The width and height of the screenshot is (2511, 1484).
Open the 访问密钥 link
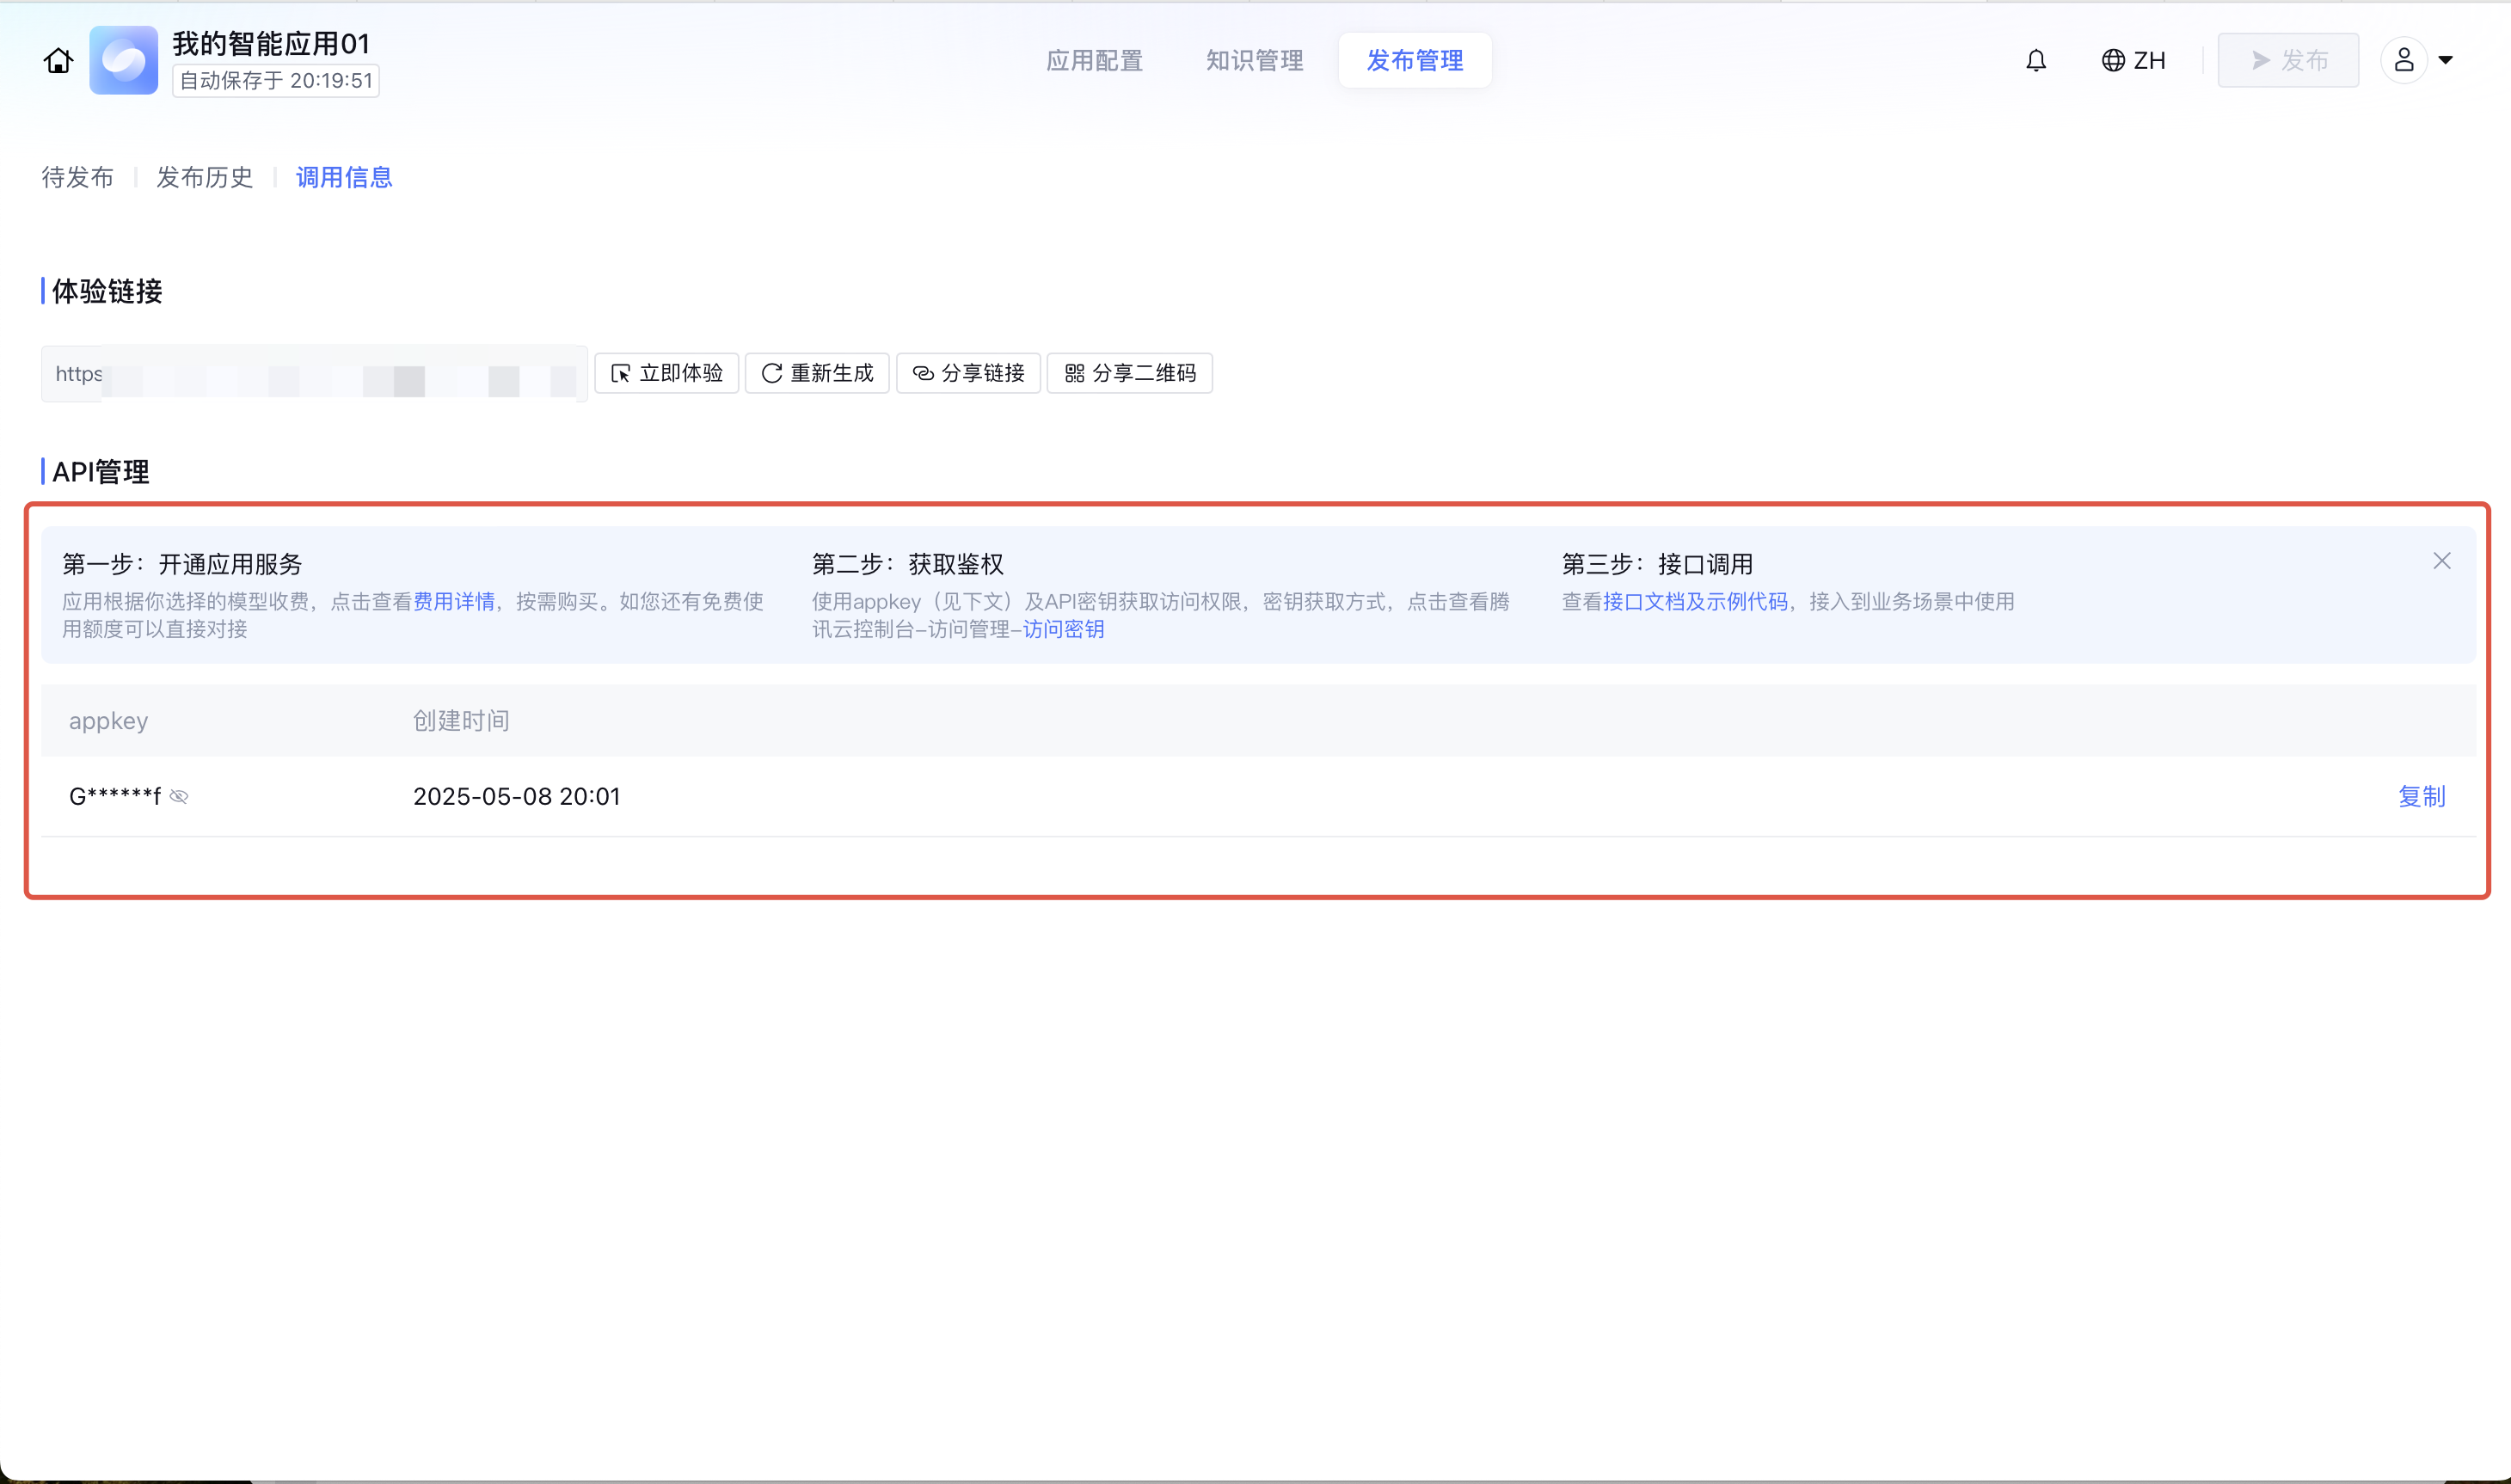pos(1063,630)
